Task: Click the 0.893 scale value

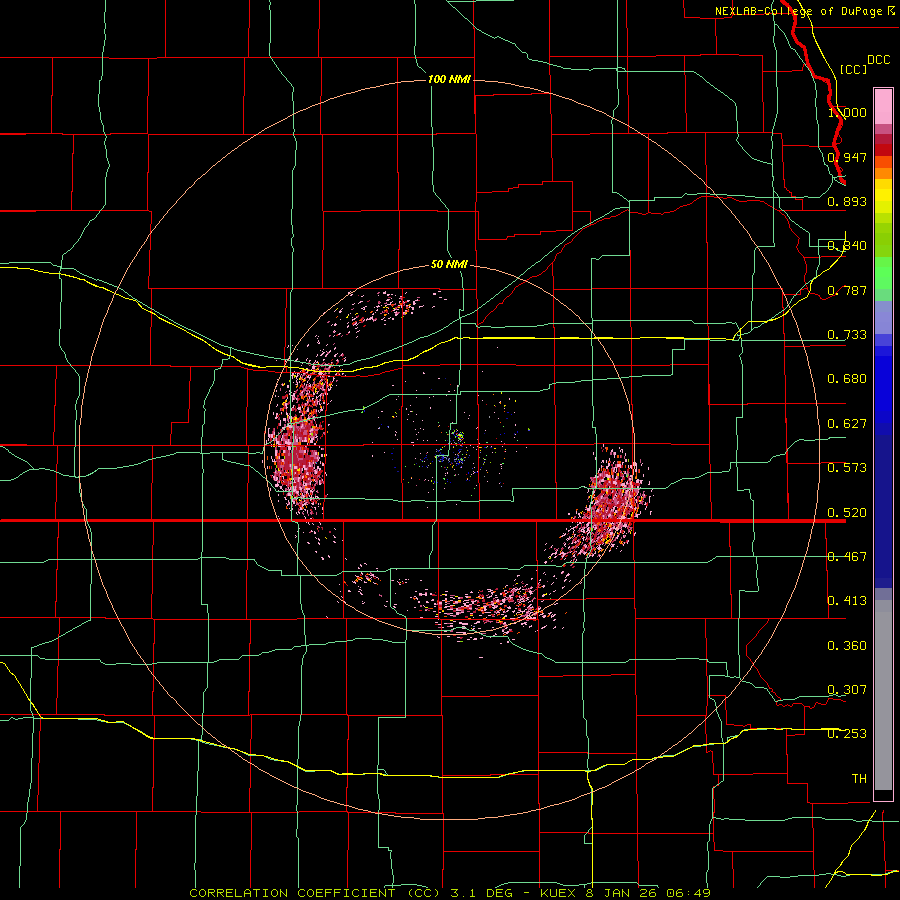Action: [847, 201]
